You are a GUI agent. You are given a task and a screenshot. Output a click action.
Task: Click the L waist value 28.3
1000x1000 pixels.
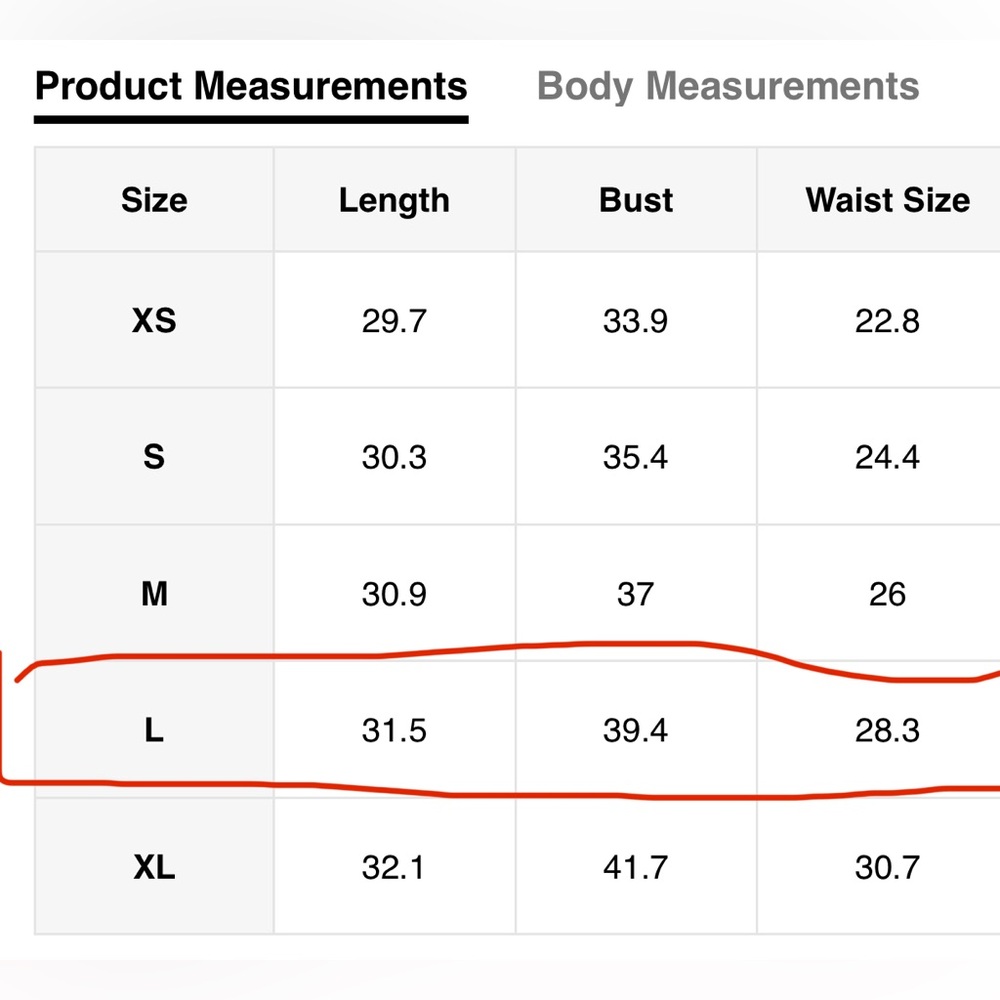888,730
